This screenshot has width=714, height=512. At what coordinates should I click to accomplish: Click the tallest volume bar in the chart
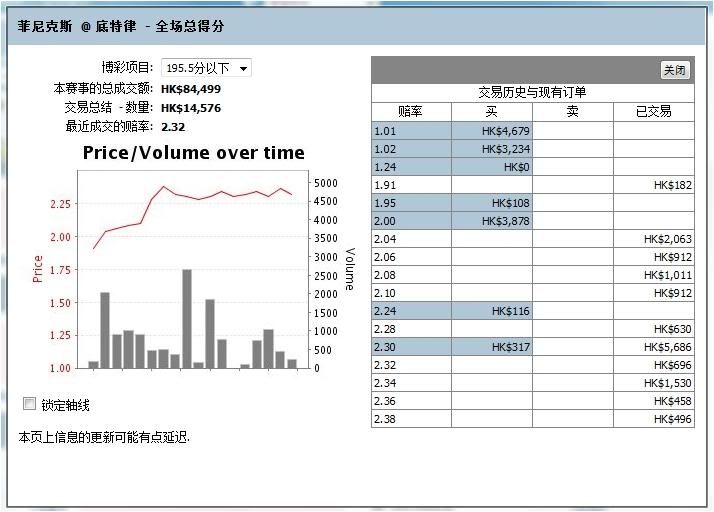coord(187,318)
